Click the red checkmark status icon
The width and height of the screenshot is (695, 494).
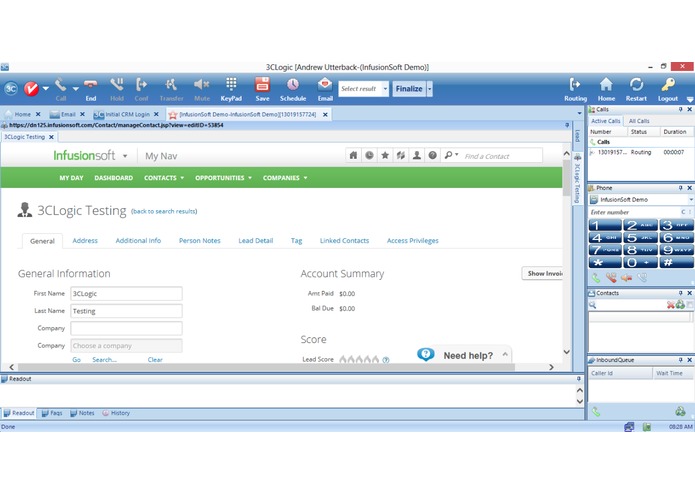31,89
